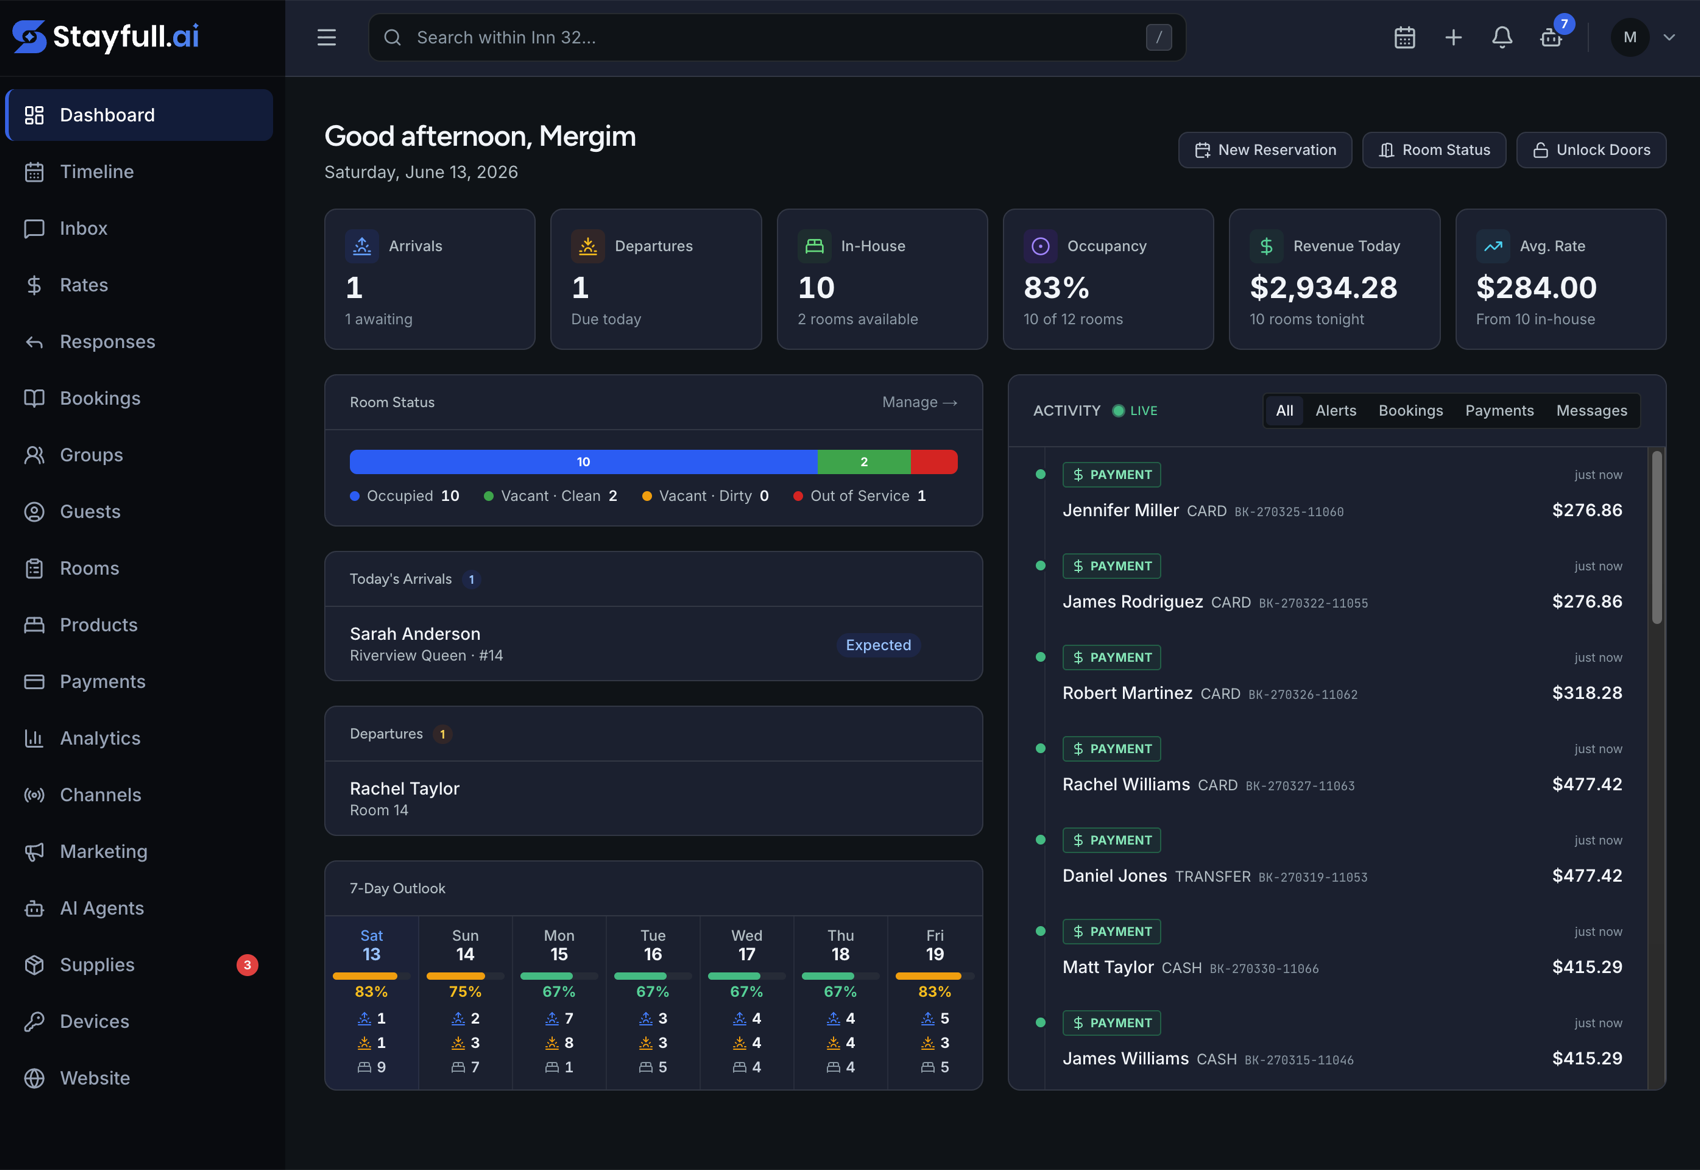
Task: Switch to Messages activity tab
Action: [1591, 411]
